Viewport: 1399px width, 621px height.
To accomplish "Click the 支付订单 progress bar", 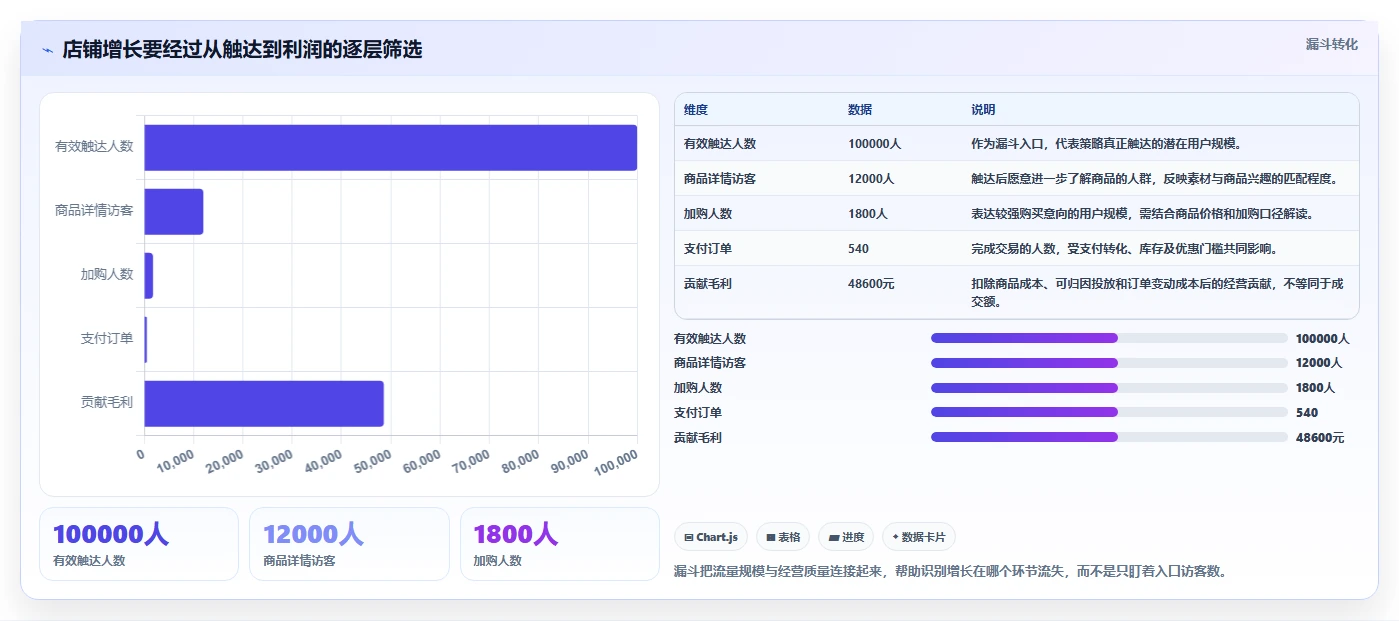I will point(1109,412).
